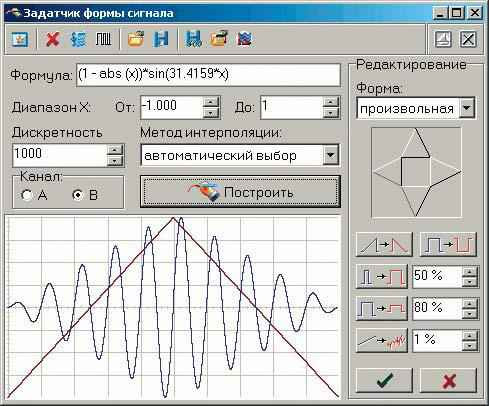Click into the Формула input field

(208, 75)
